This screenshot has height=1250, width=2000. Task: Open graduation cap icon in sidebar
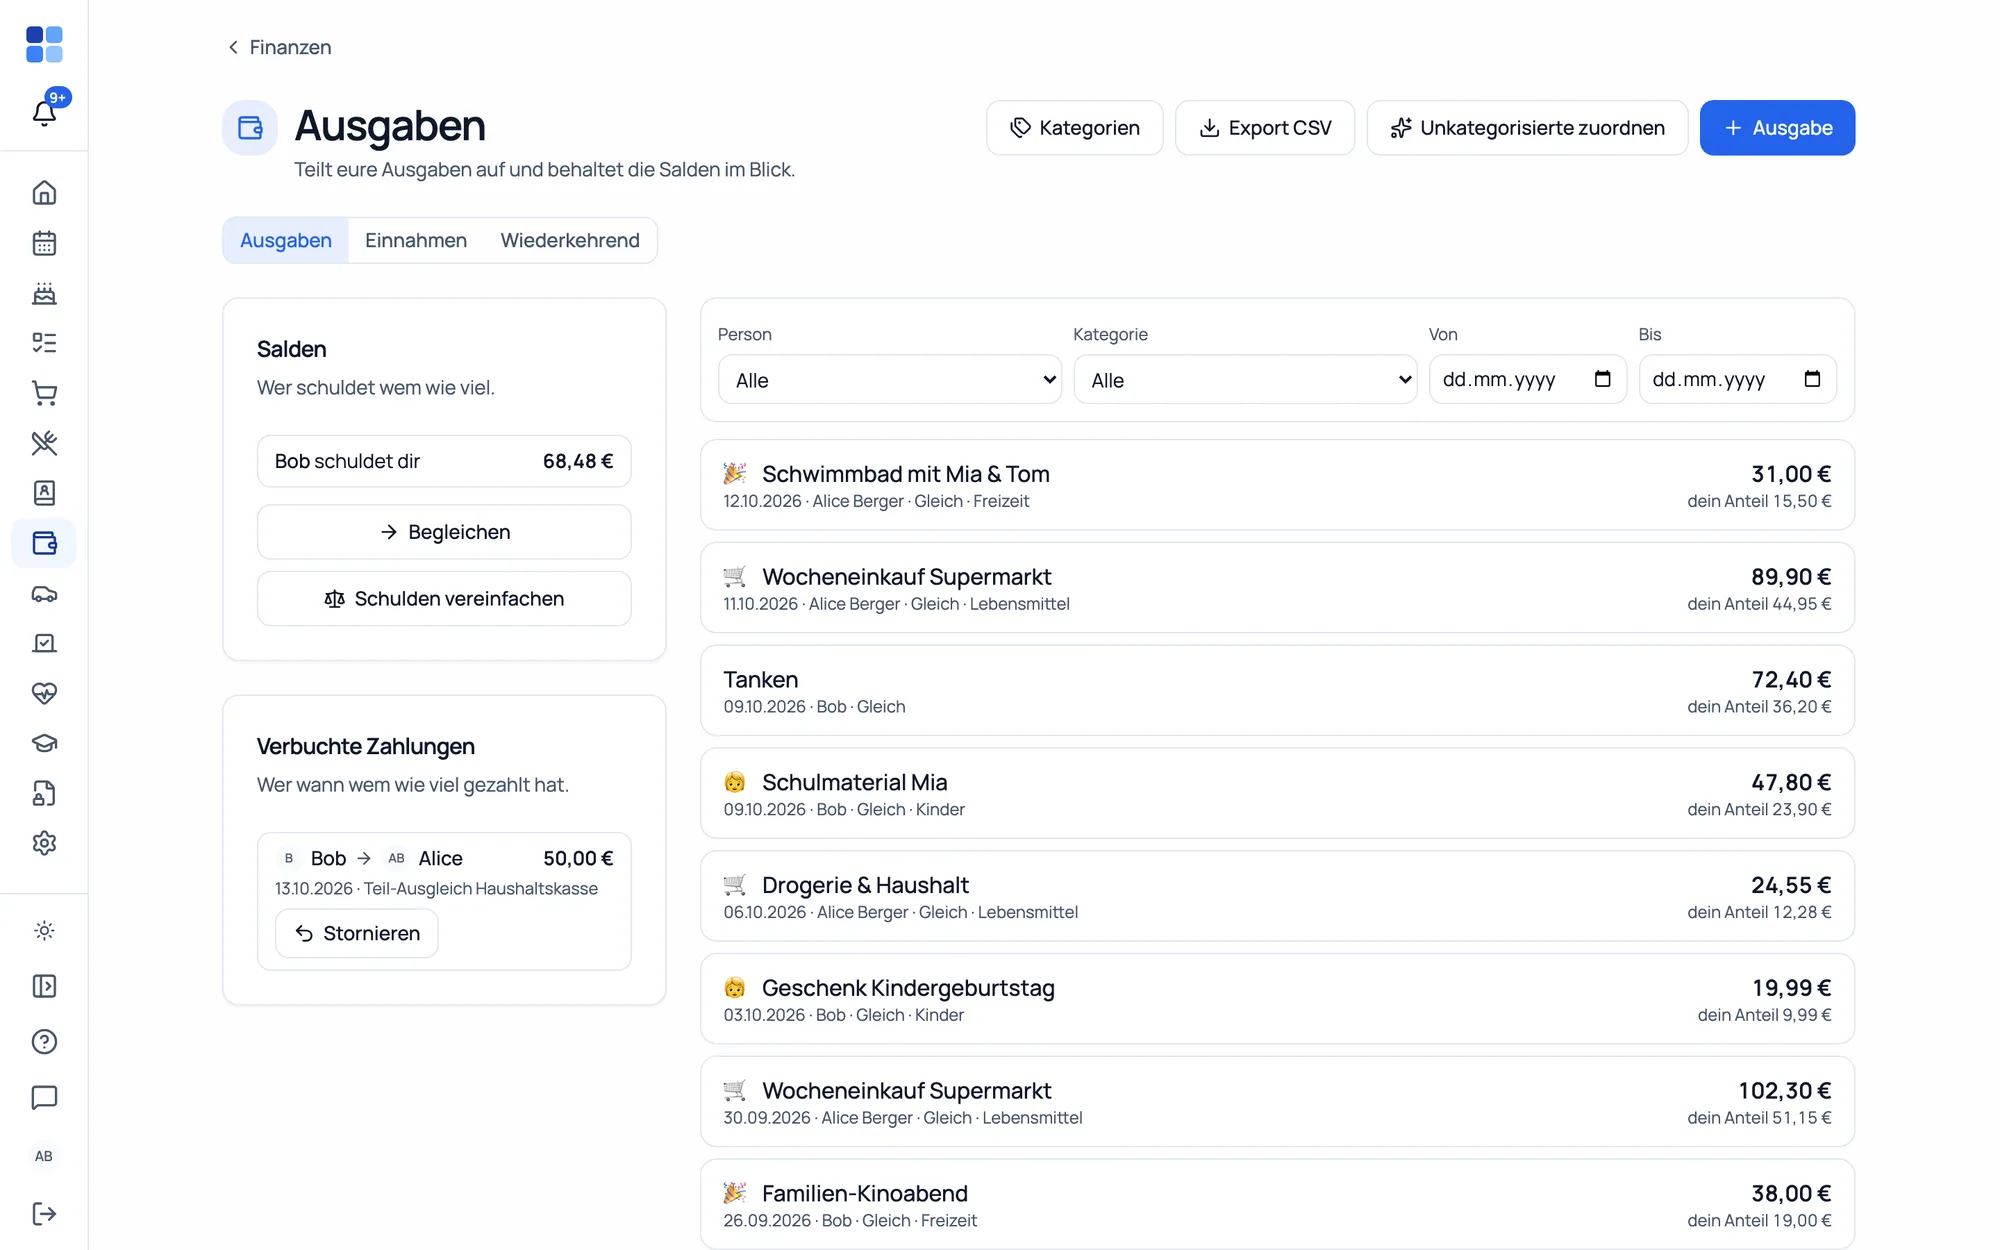point(44,743)
